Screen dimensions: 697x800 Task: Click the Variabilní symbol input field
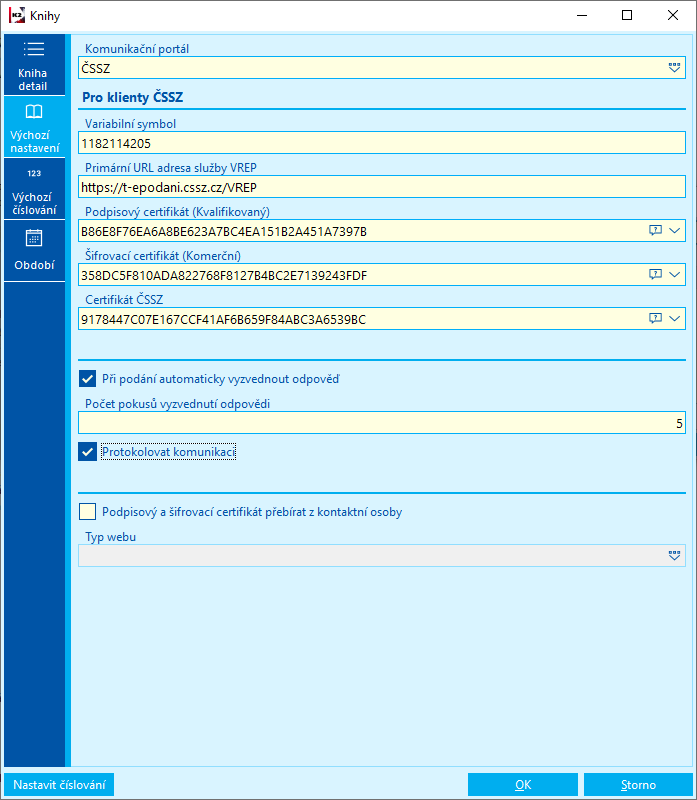point(381,143)
